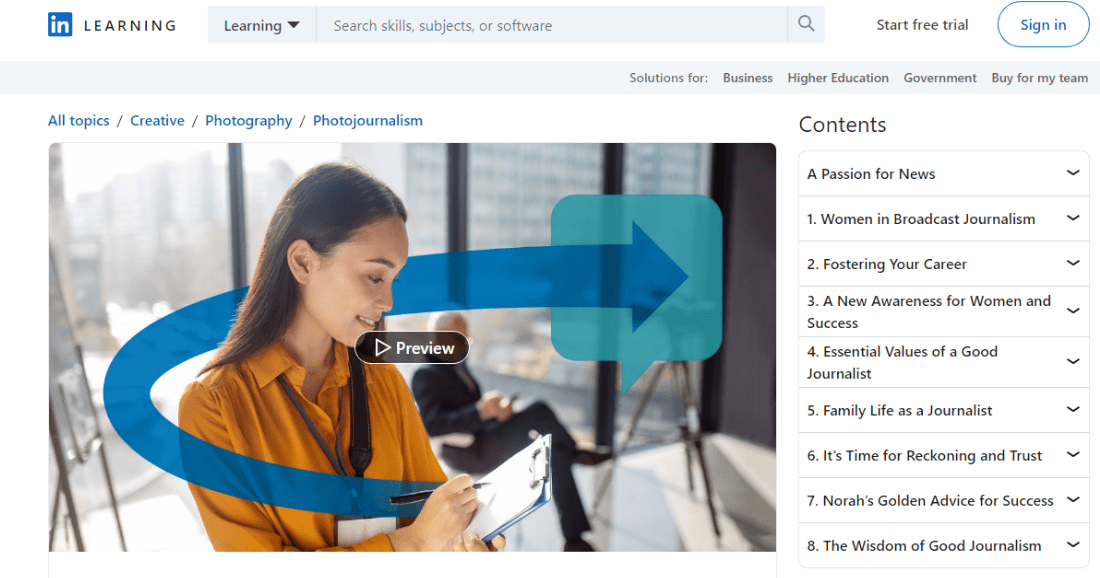The image size is (1100, 578).
Task: Click the Start free trial link
Action: tap(922, 25)
